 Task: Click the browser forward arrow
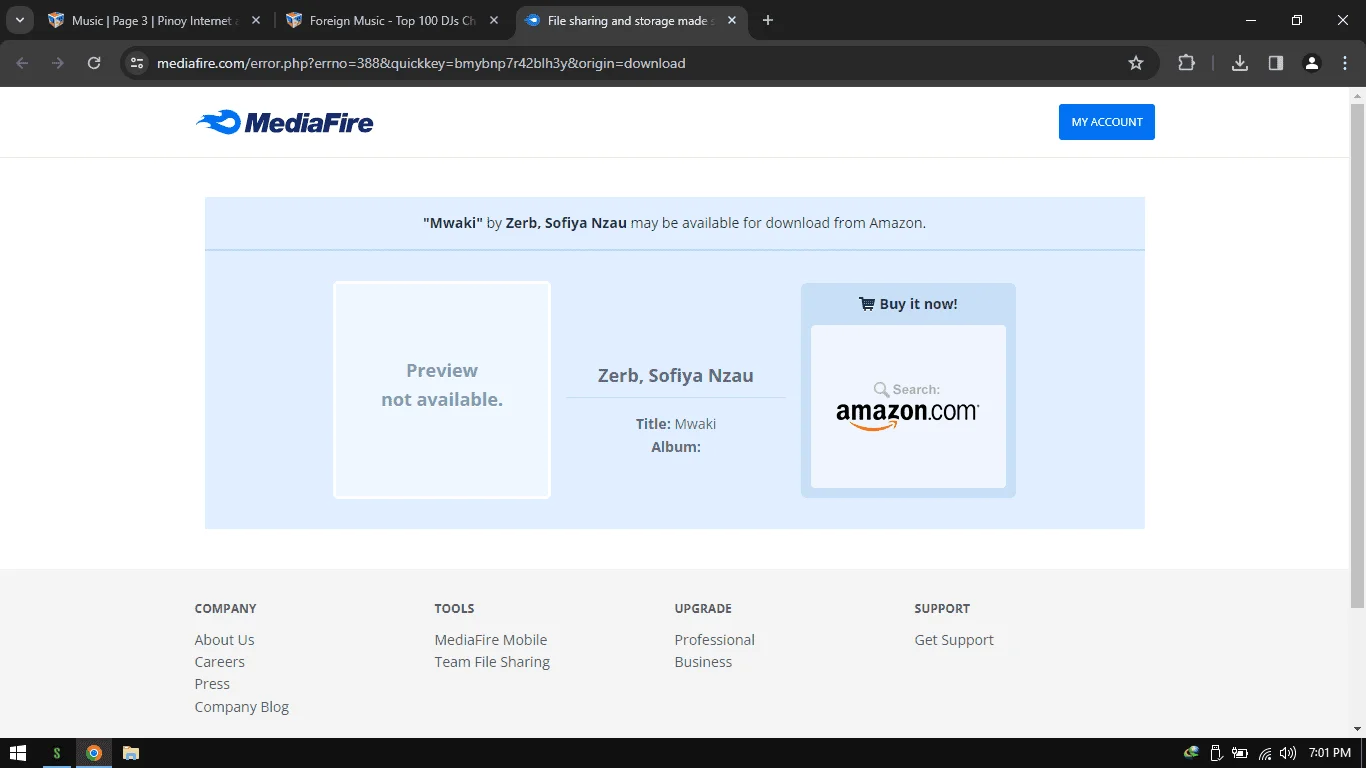(x=58, y=63)
